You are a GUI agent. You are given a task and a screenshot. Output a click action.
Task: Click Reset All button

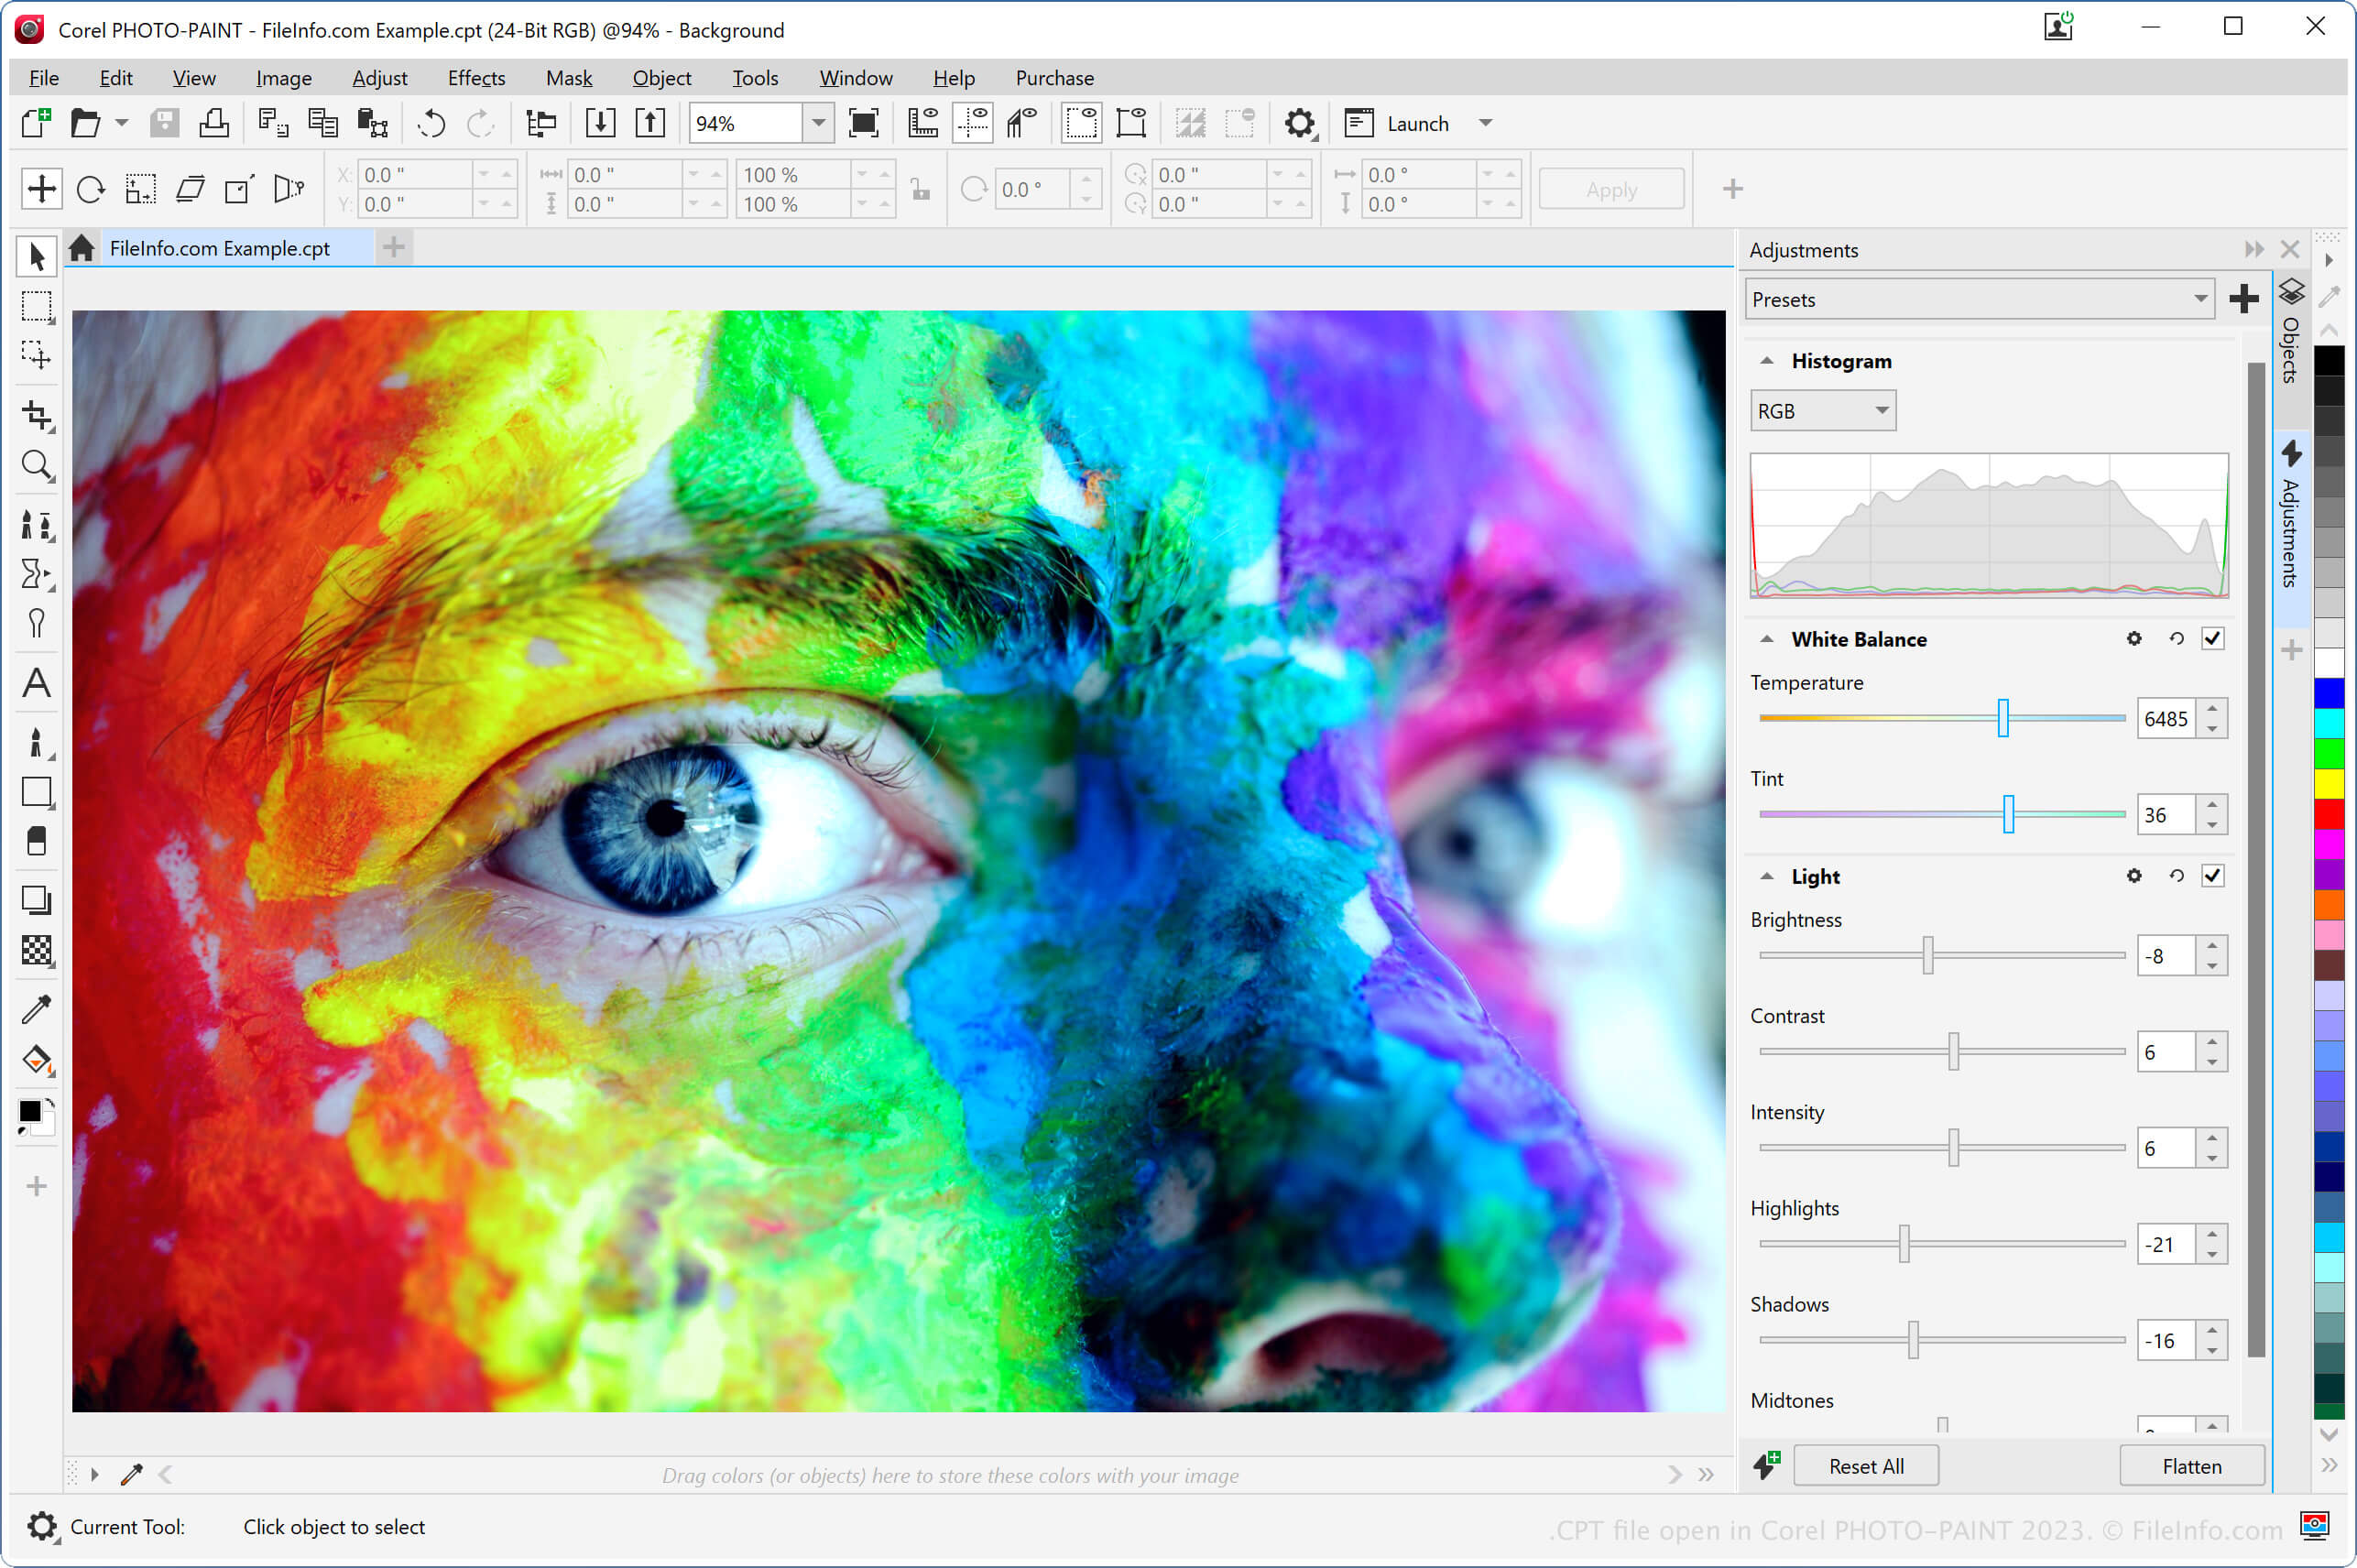(x=1863, y=1466)
